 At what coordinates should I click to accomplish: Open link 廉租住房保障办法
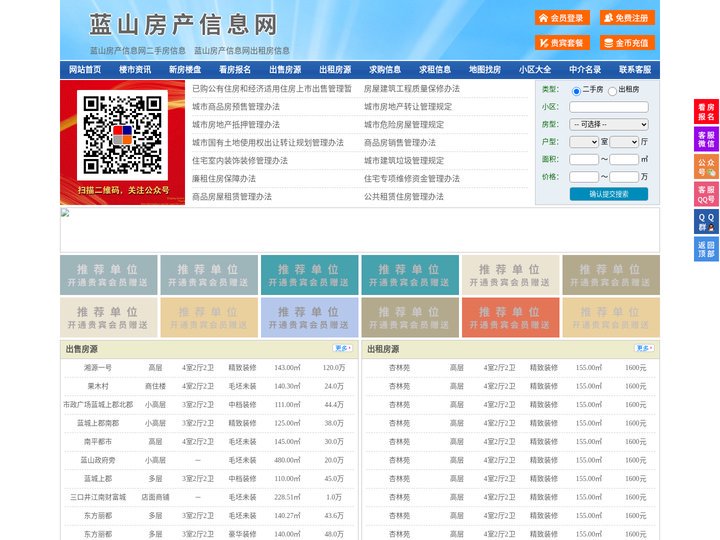pos(224,179)
